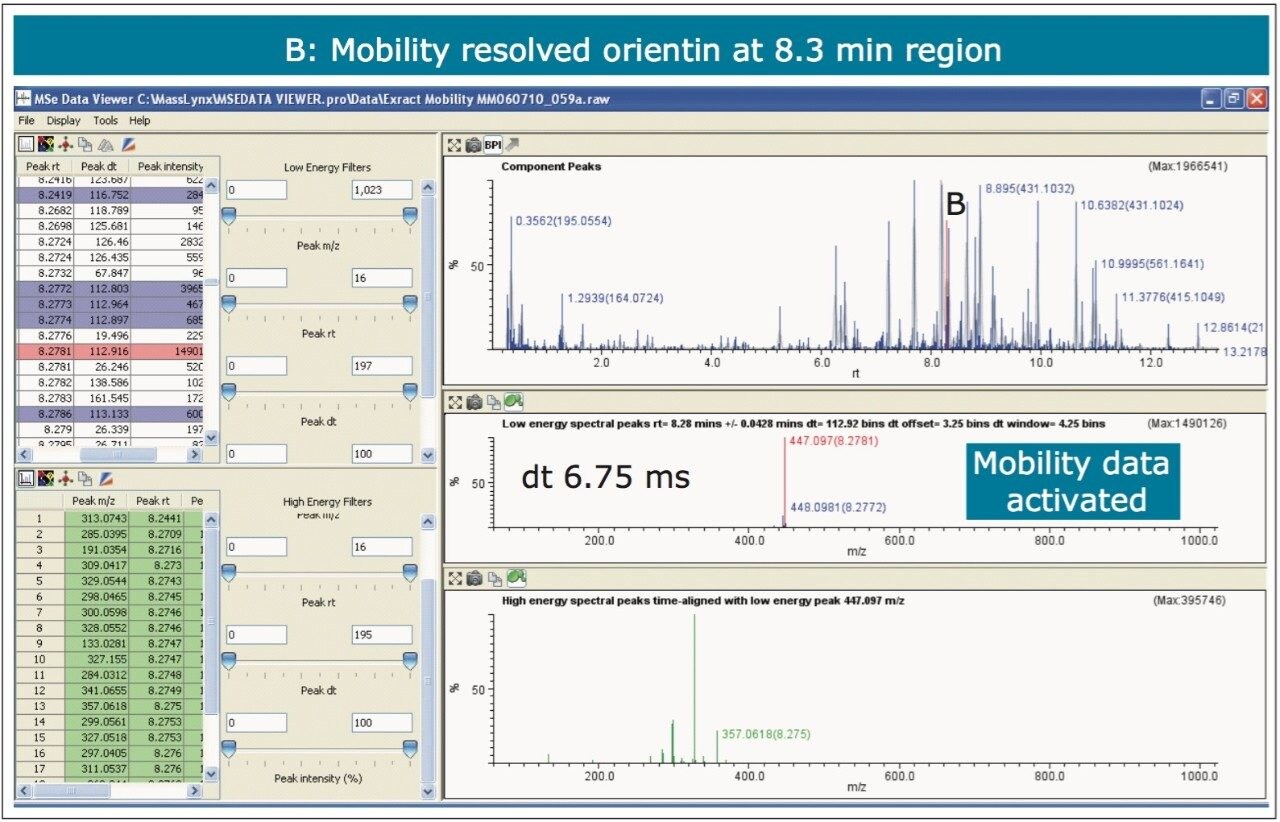The height and width of the screenshot is (822, 1280).
Task: Click the chart icon above the high energy table
Action: pyautogui.click(x=27, y=479)
